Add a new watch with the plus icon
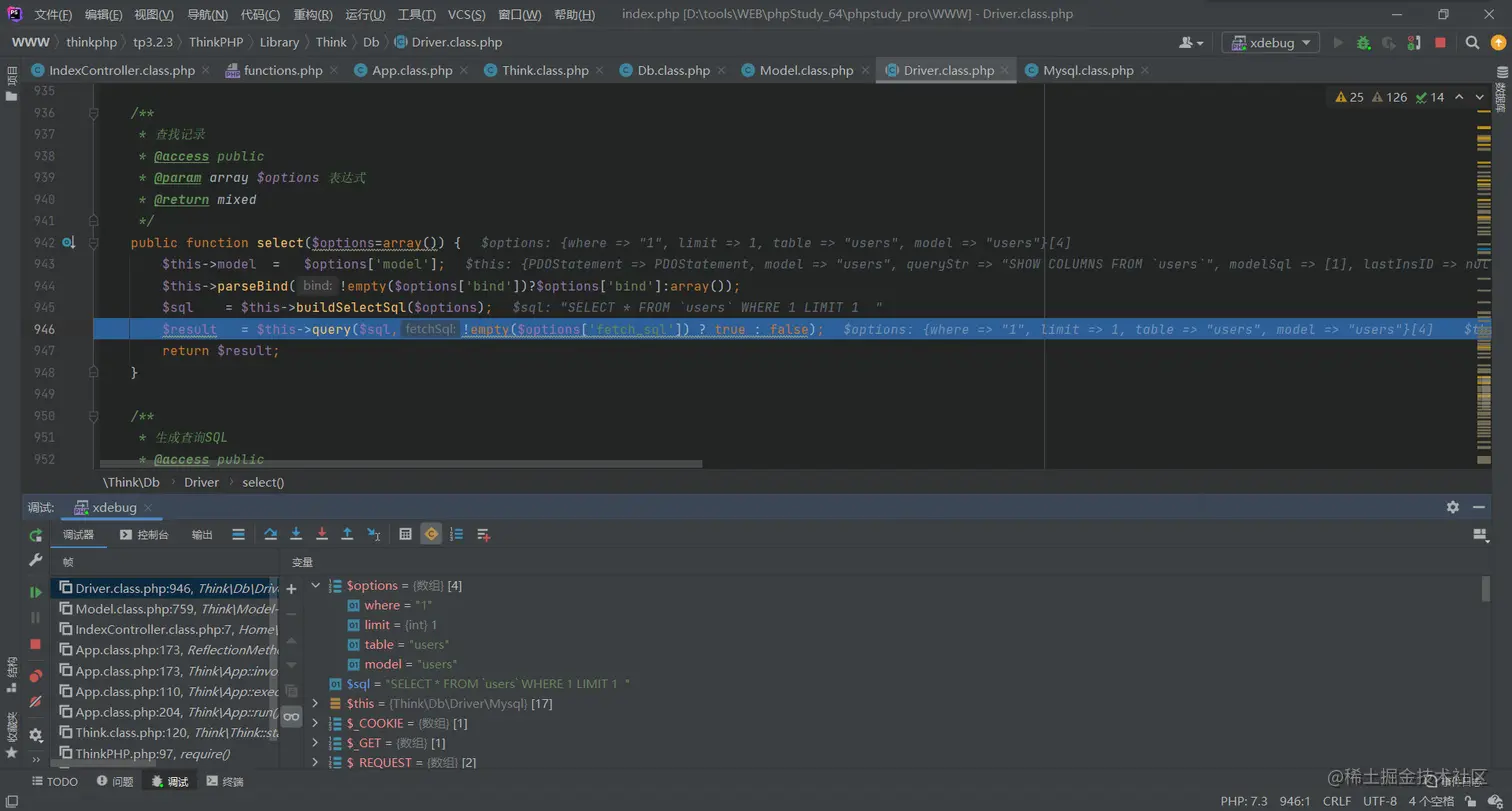 [x=291, y=589]
